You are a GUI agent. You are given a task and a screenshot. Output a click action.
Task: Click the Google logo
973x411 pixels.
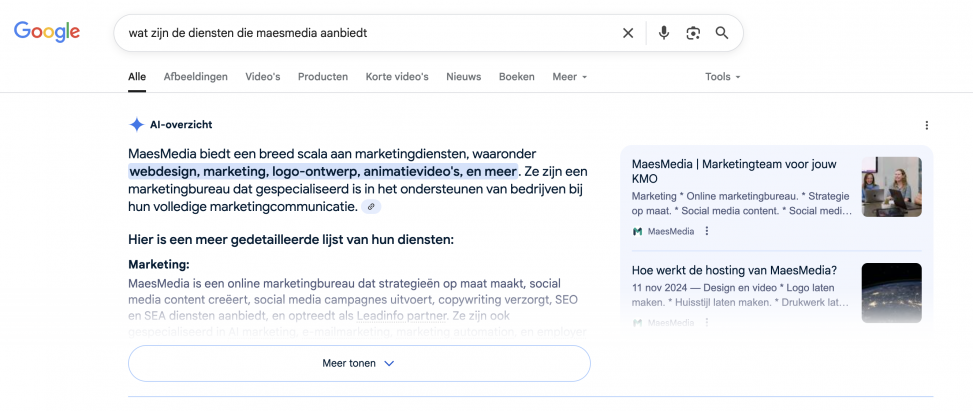pos(47,32)
